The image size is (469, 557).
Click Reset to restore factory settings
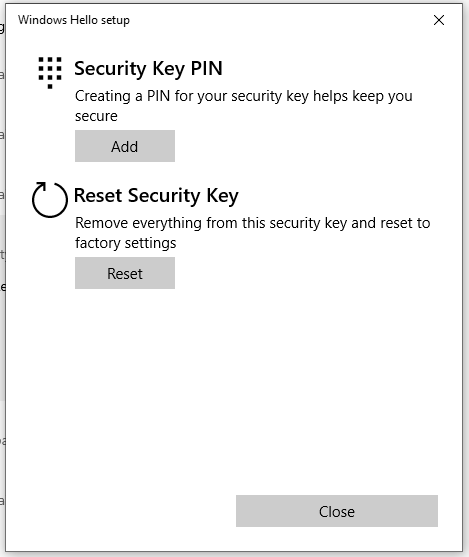click(x=125, y=273)
